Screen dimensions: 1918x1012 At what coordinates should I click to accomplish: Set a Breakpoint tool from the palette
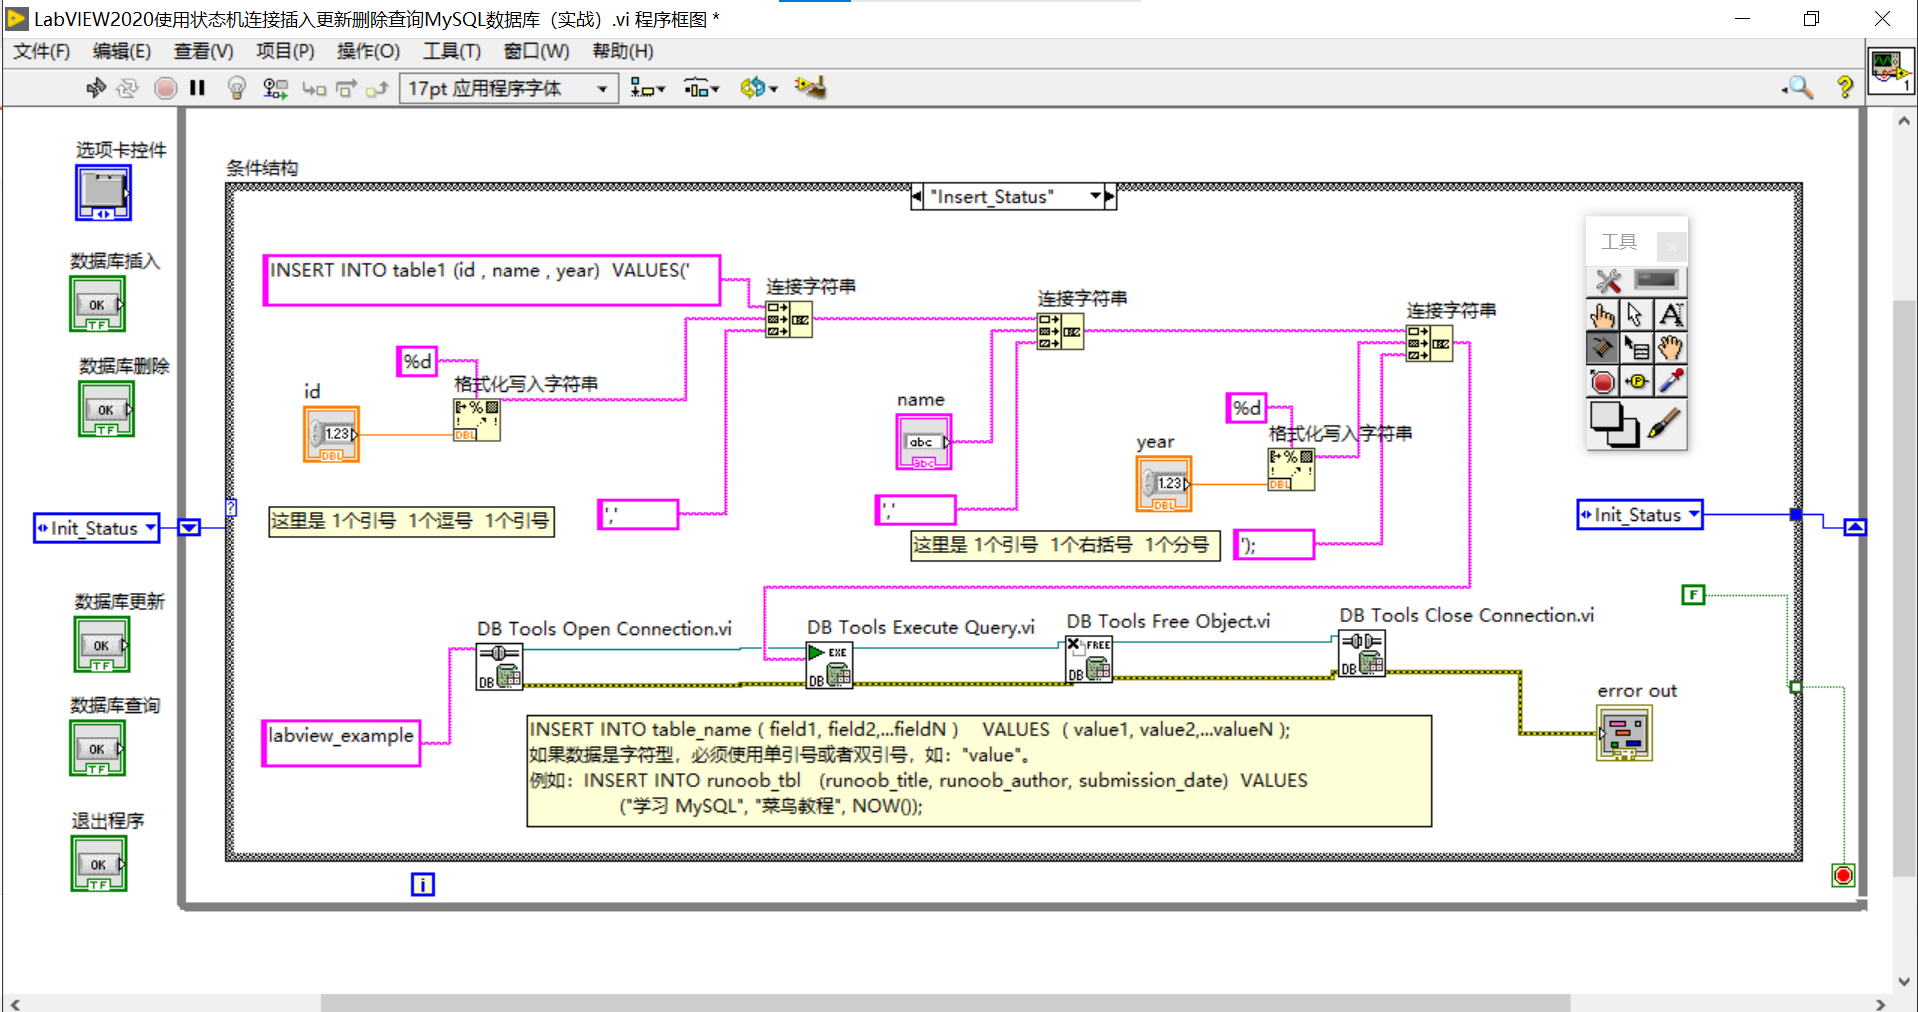tap(1601, 380)
